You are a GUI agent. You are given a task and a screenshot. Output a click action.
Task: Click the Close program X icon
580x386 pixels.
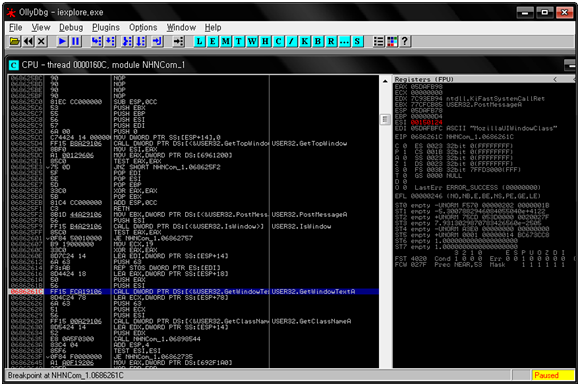coord(41,41)
